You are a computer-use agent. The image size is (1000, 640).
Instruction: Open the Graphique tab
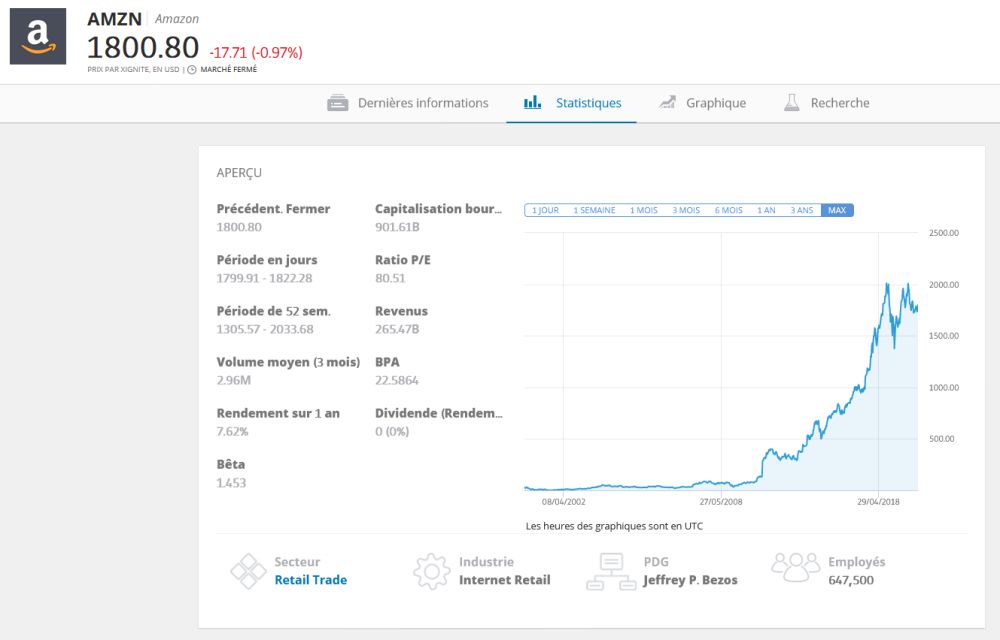(x=715, y=101)
